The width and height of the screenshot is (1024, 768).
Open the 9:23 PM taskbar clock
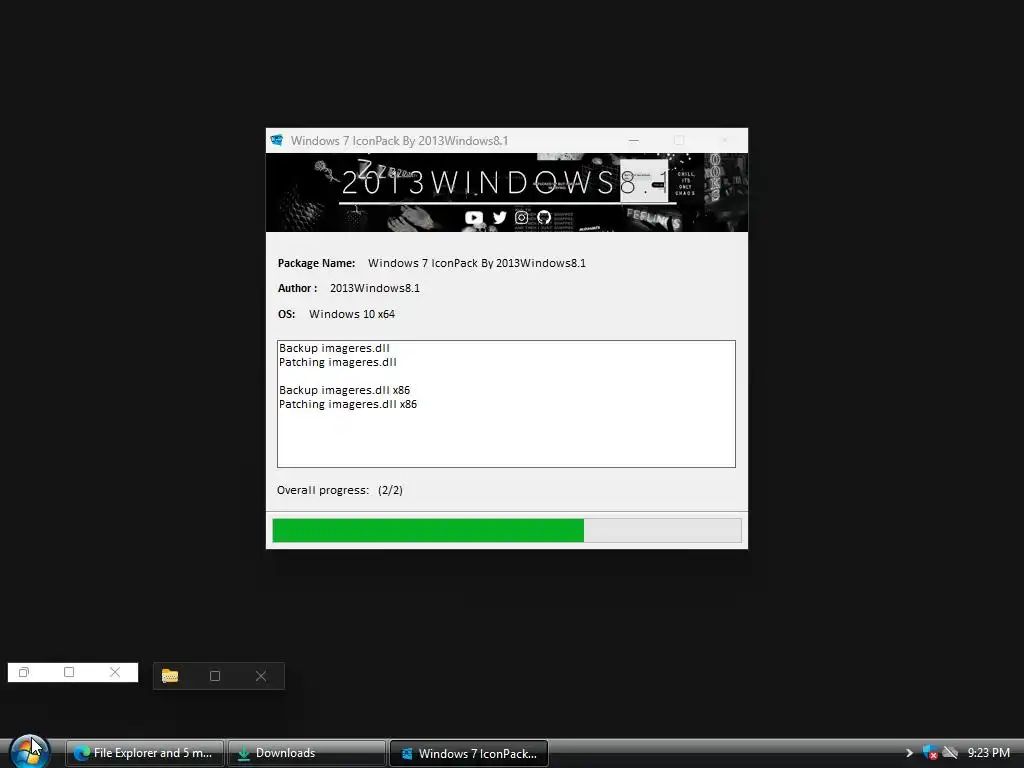pyautogui.click(x=989, y=753)
